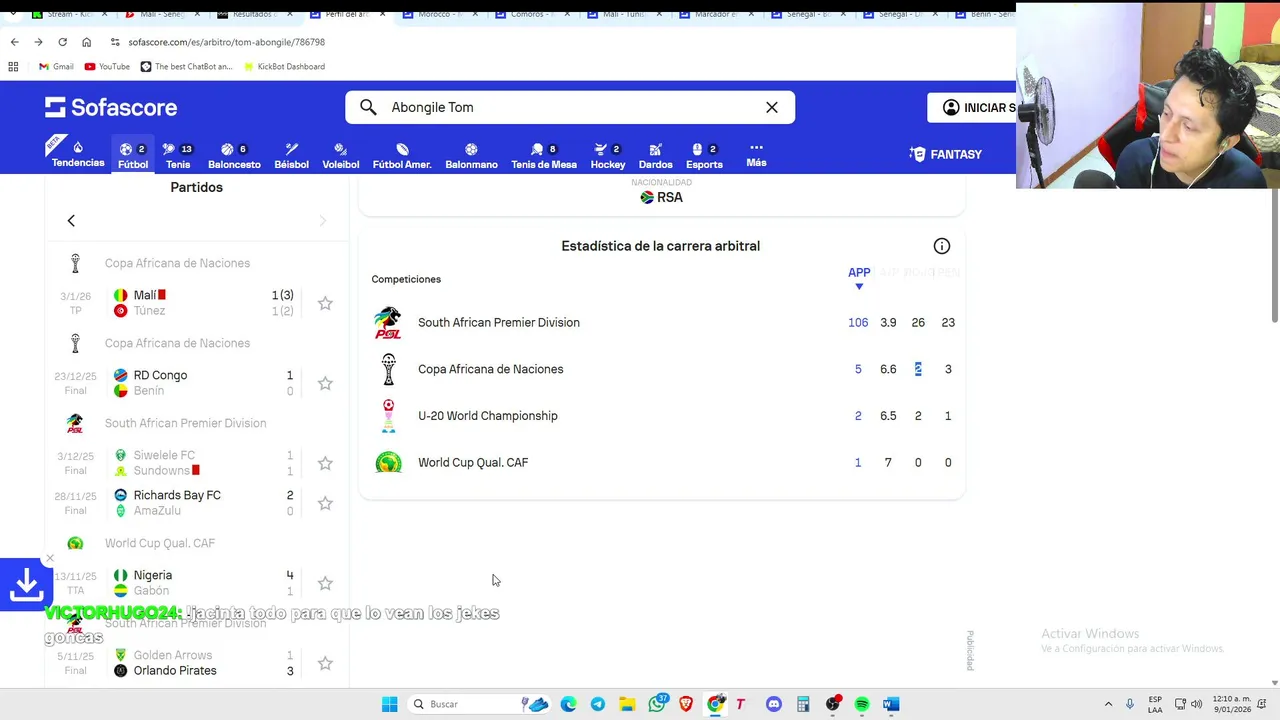Switch to the Béisbol section
Image resolution: width=1280 pixels, height=720 pixels.
click(x=291, y=155)
